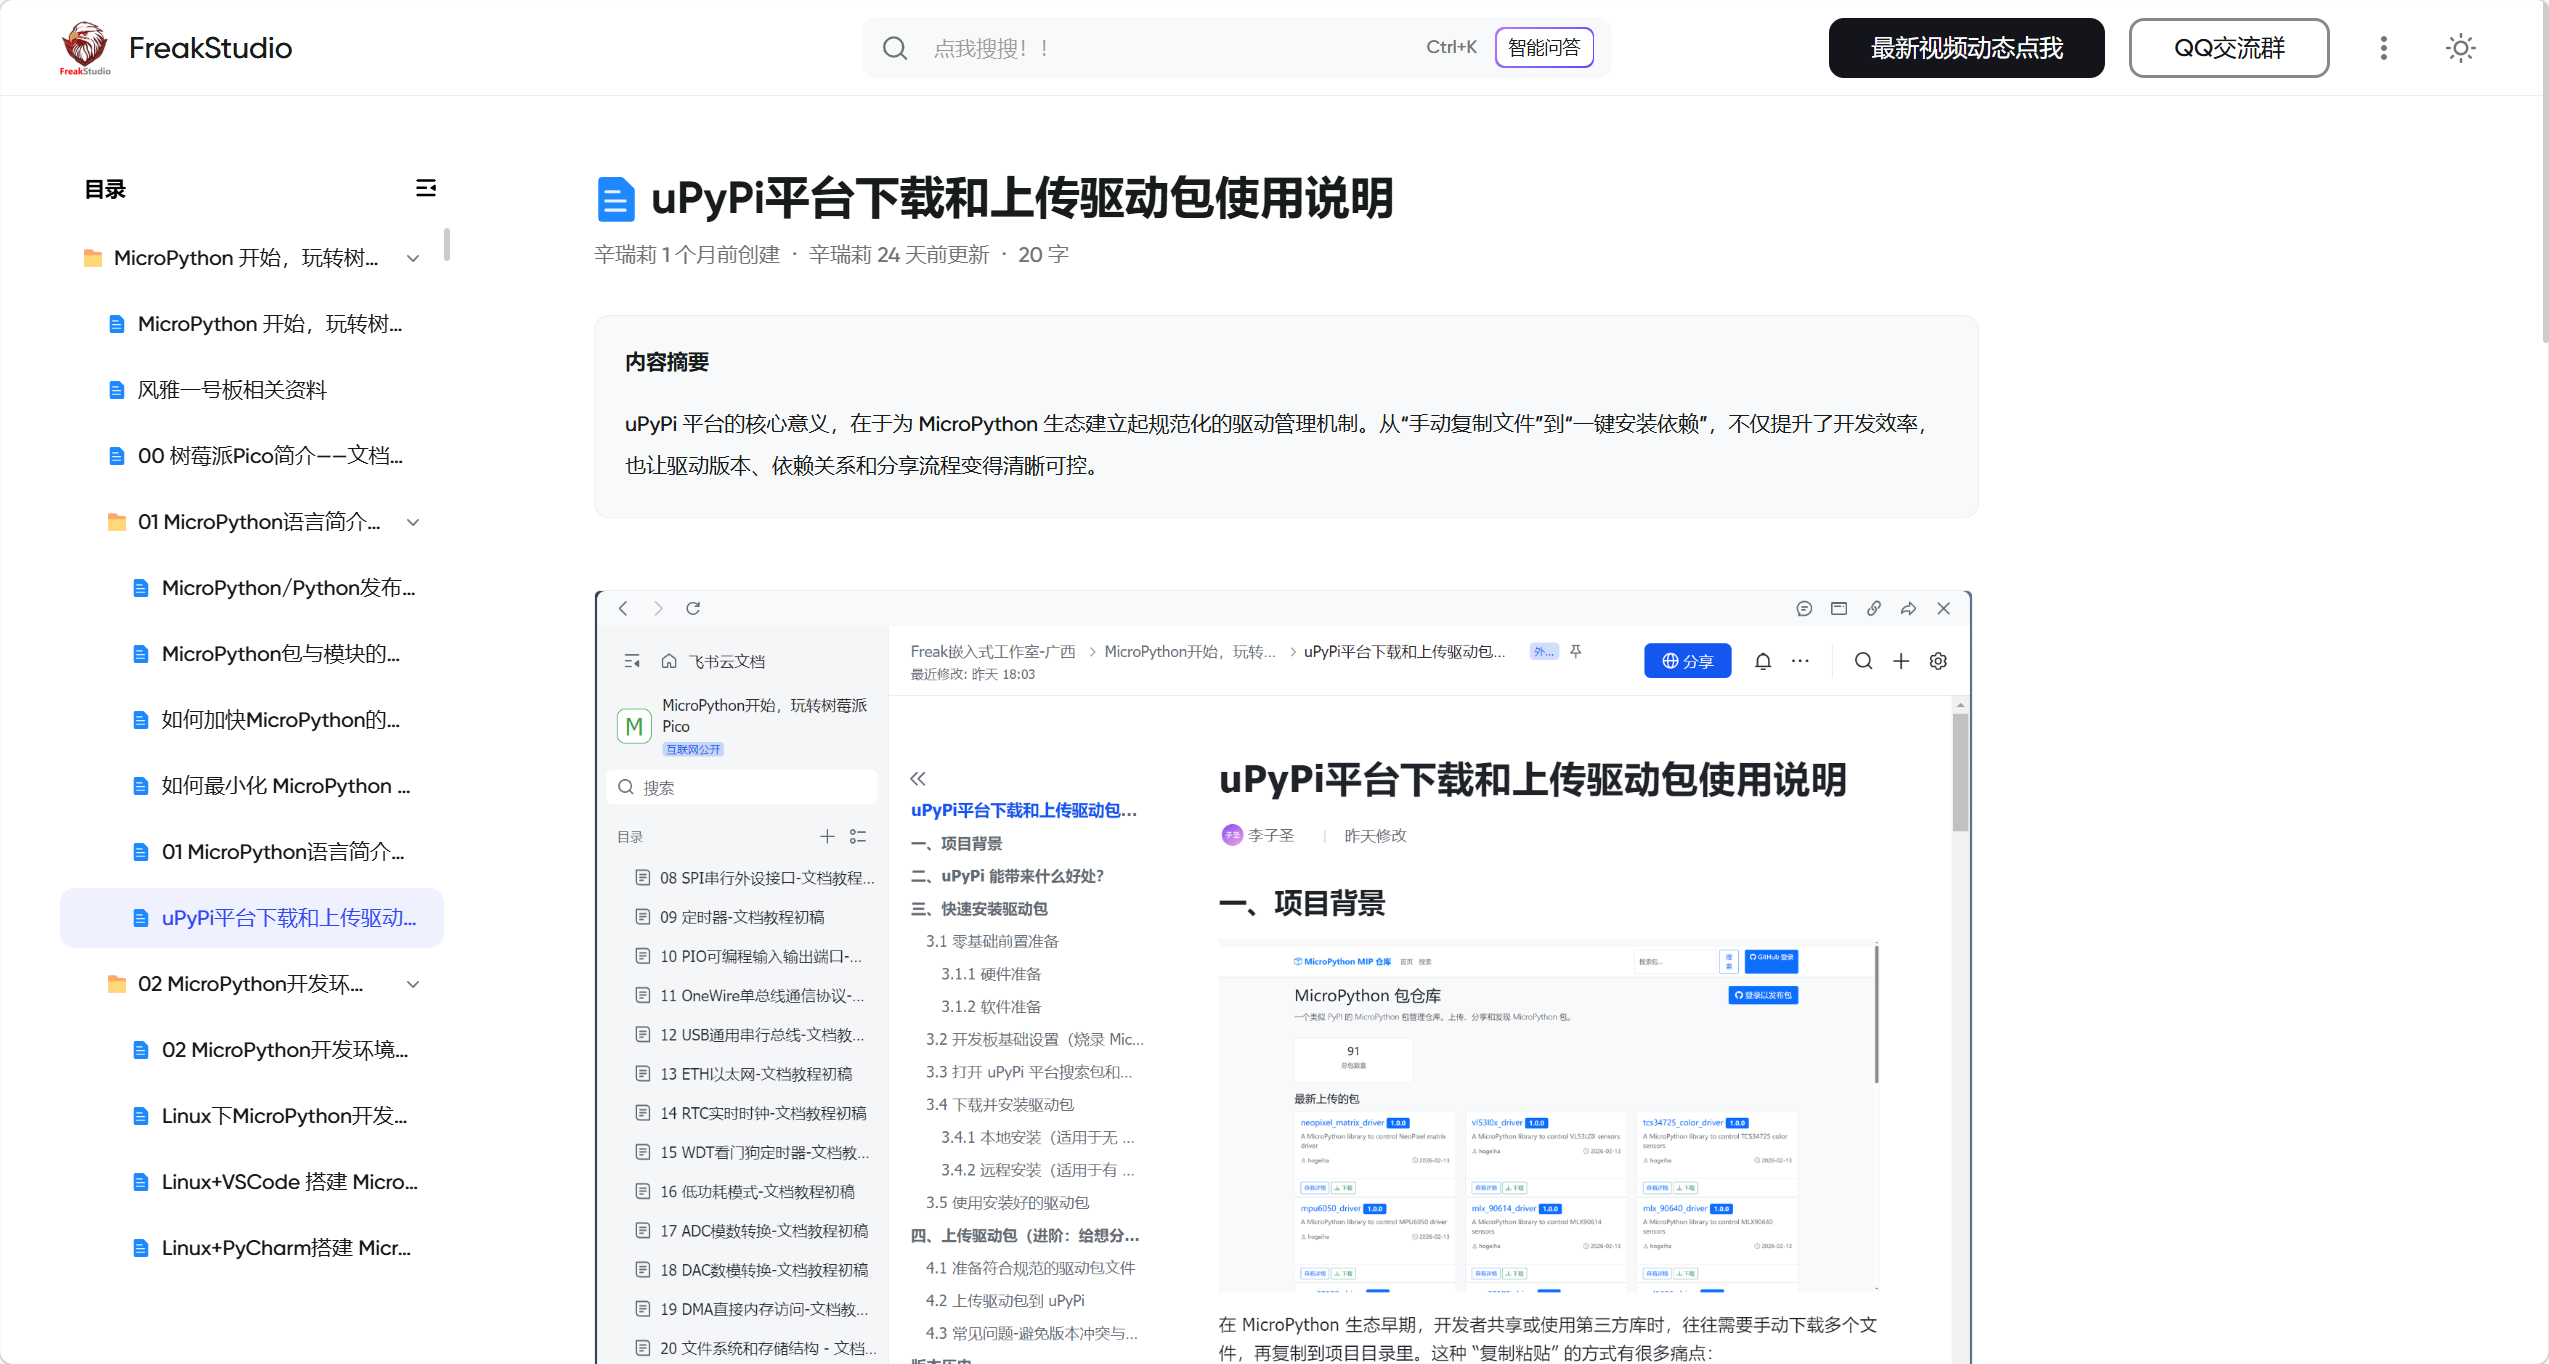The height and width of the screenshot is (1364, 2549).
Task: Click the pin icon beside the breadcrumb
Action: pos(1576,651)
